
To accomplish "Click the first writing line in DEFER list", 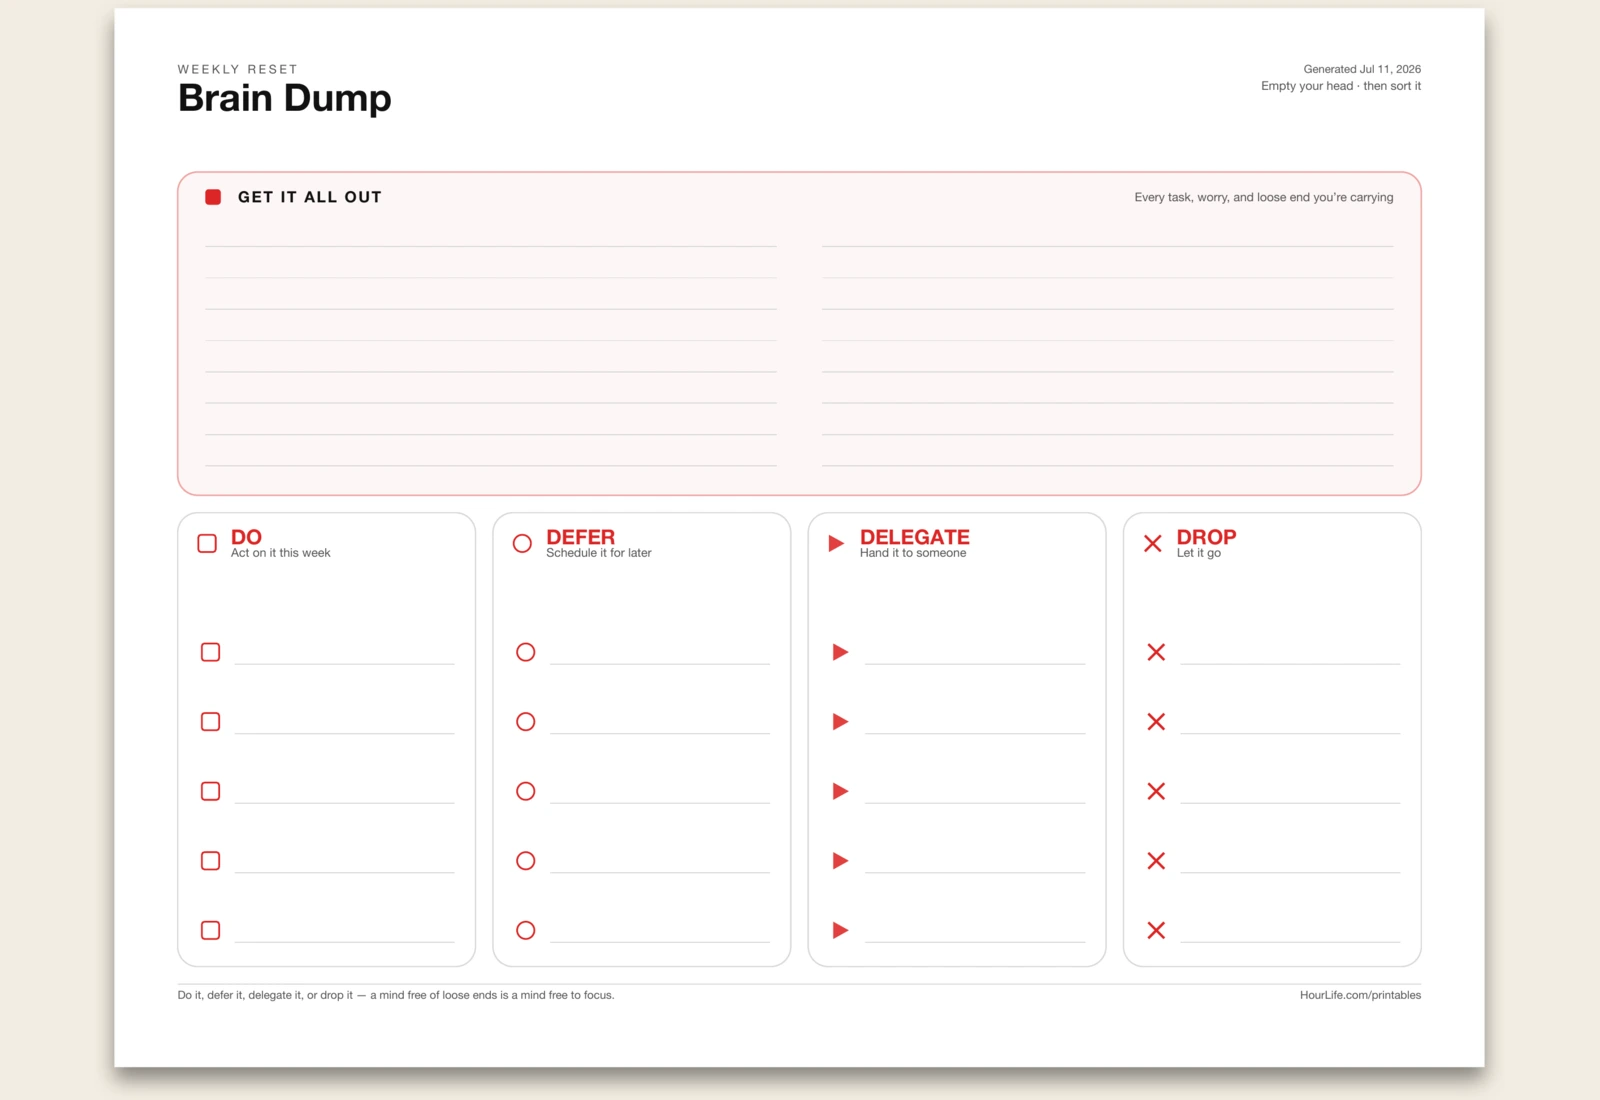I will pos(660,663).
